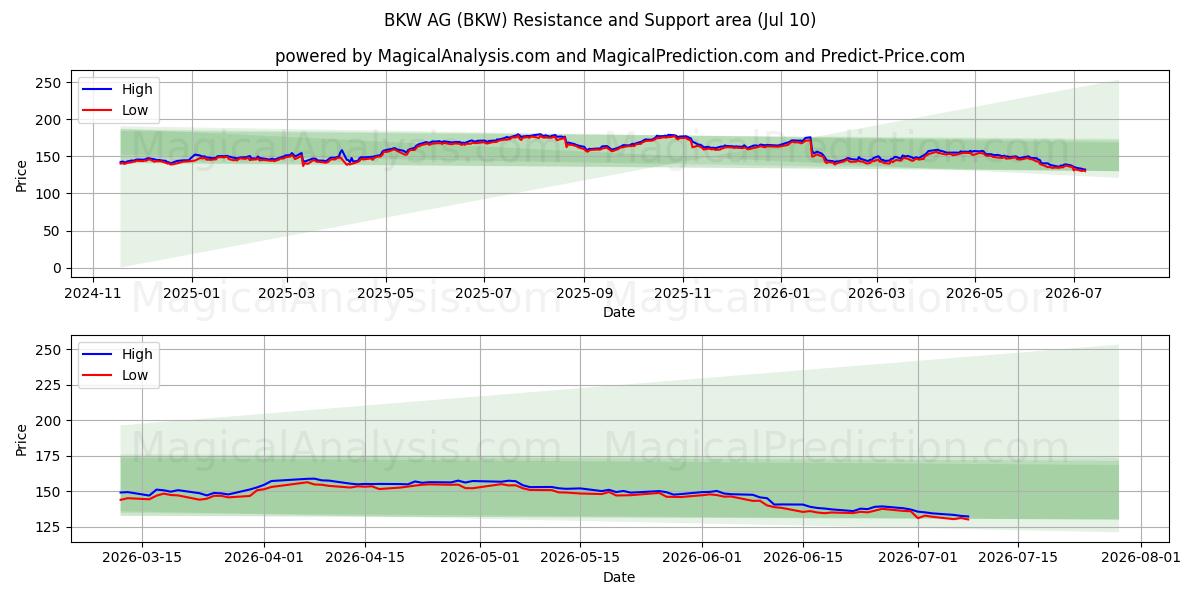This screenshot has height=600, width=1200.
Task: Click 'High' legend entry in top chart
Action: coord(137,89)
